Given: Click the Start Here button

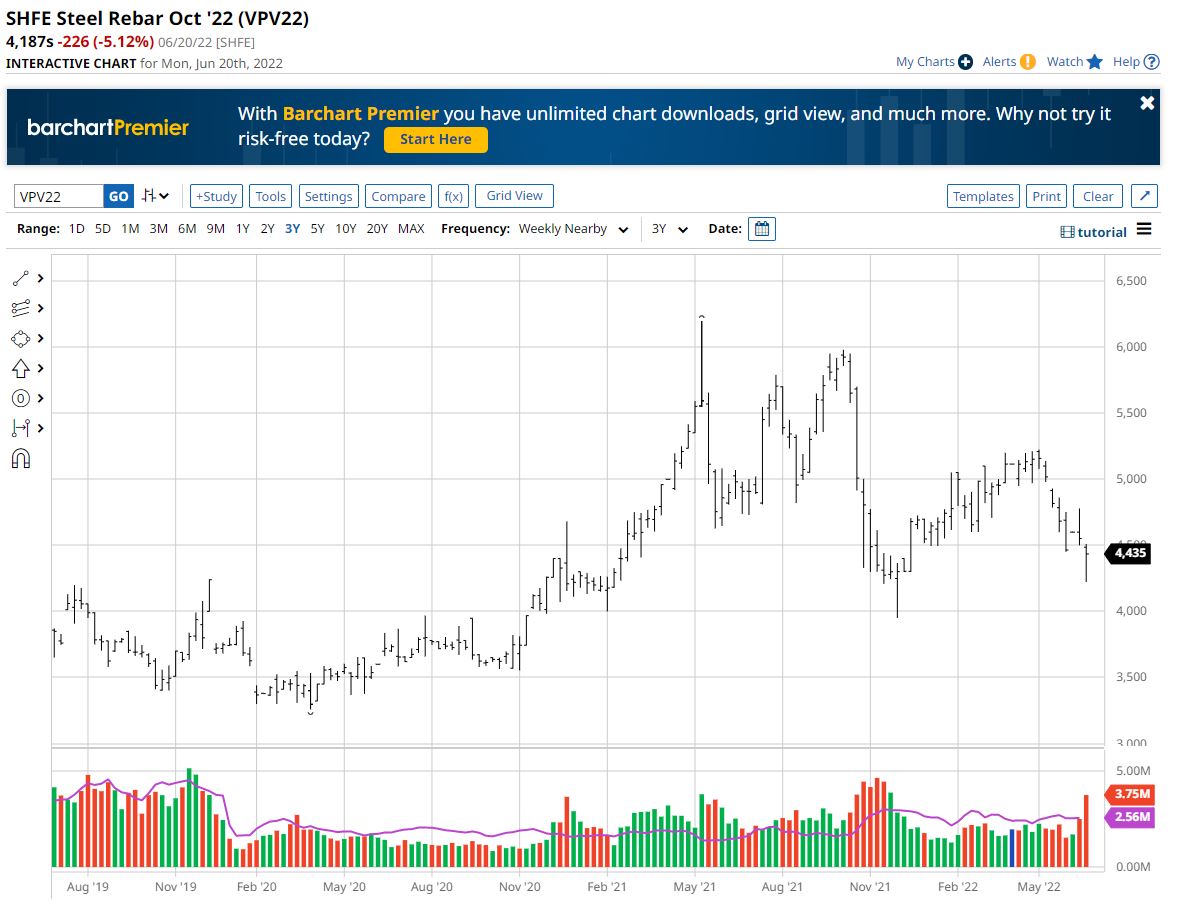Looking at the screenshot, I should click(x=435, y=140).
